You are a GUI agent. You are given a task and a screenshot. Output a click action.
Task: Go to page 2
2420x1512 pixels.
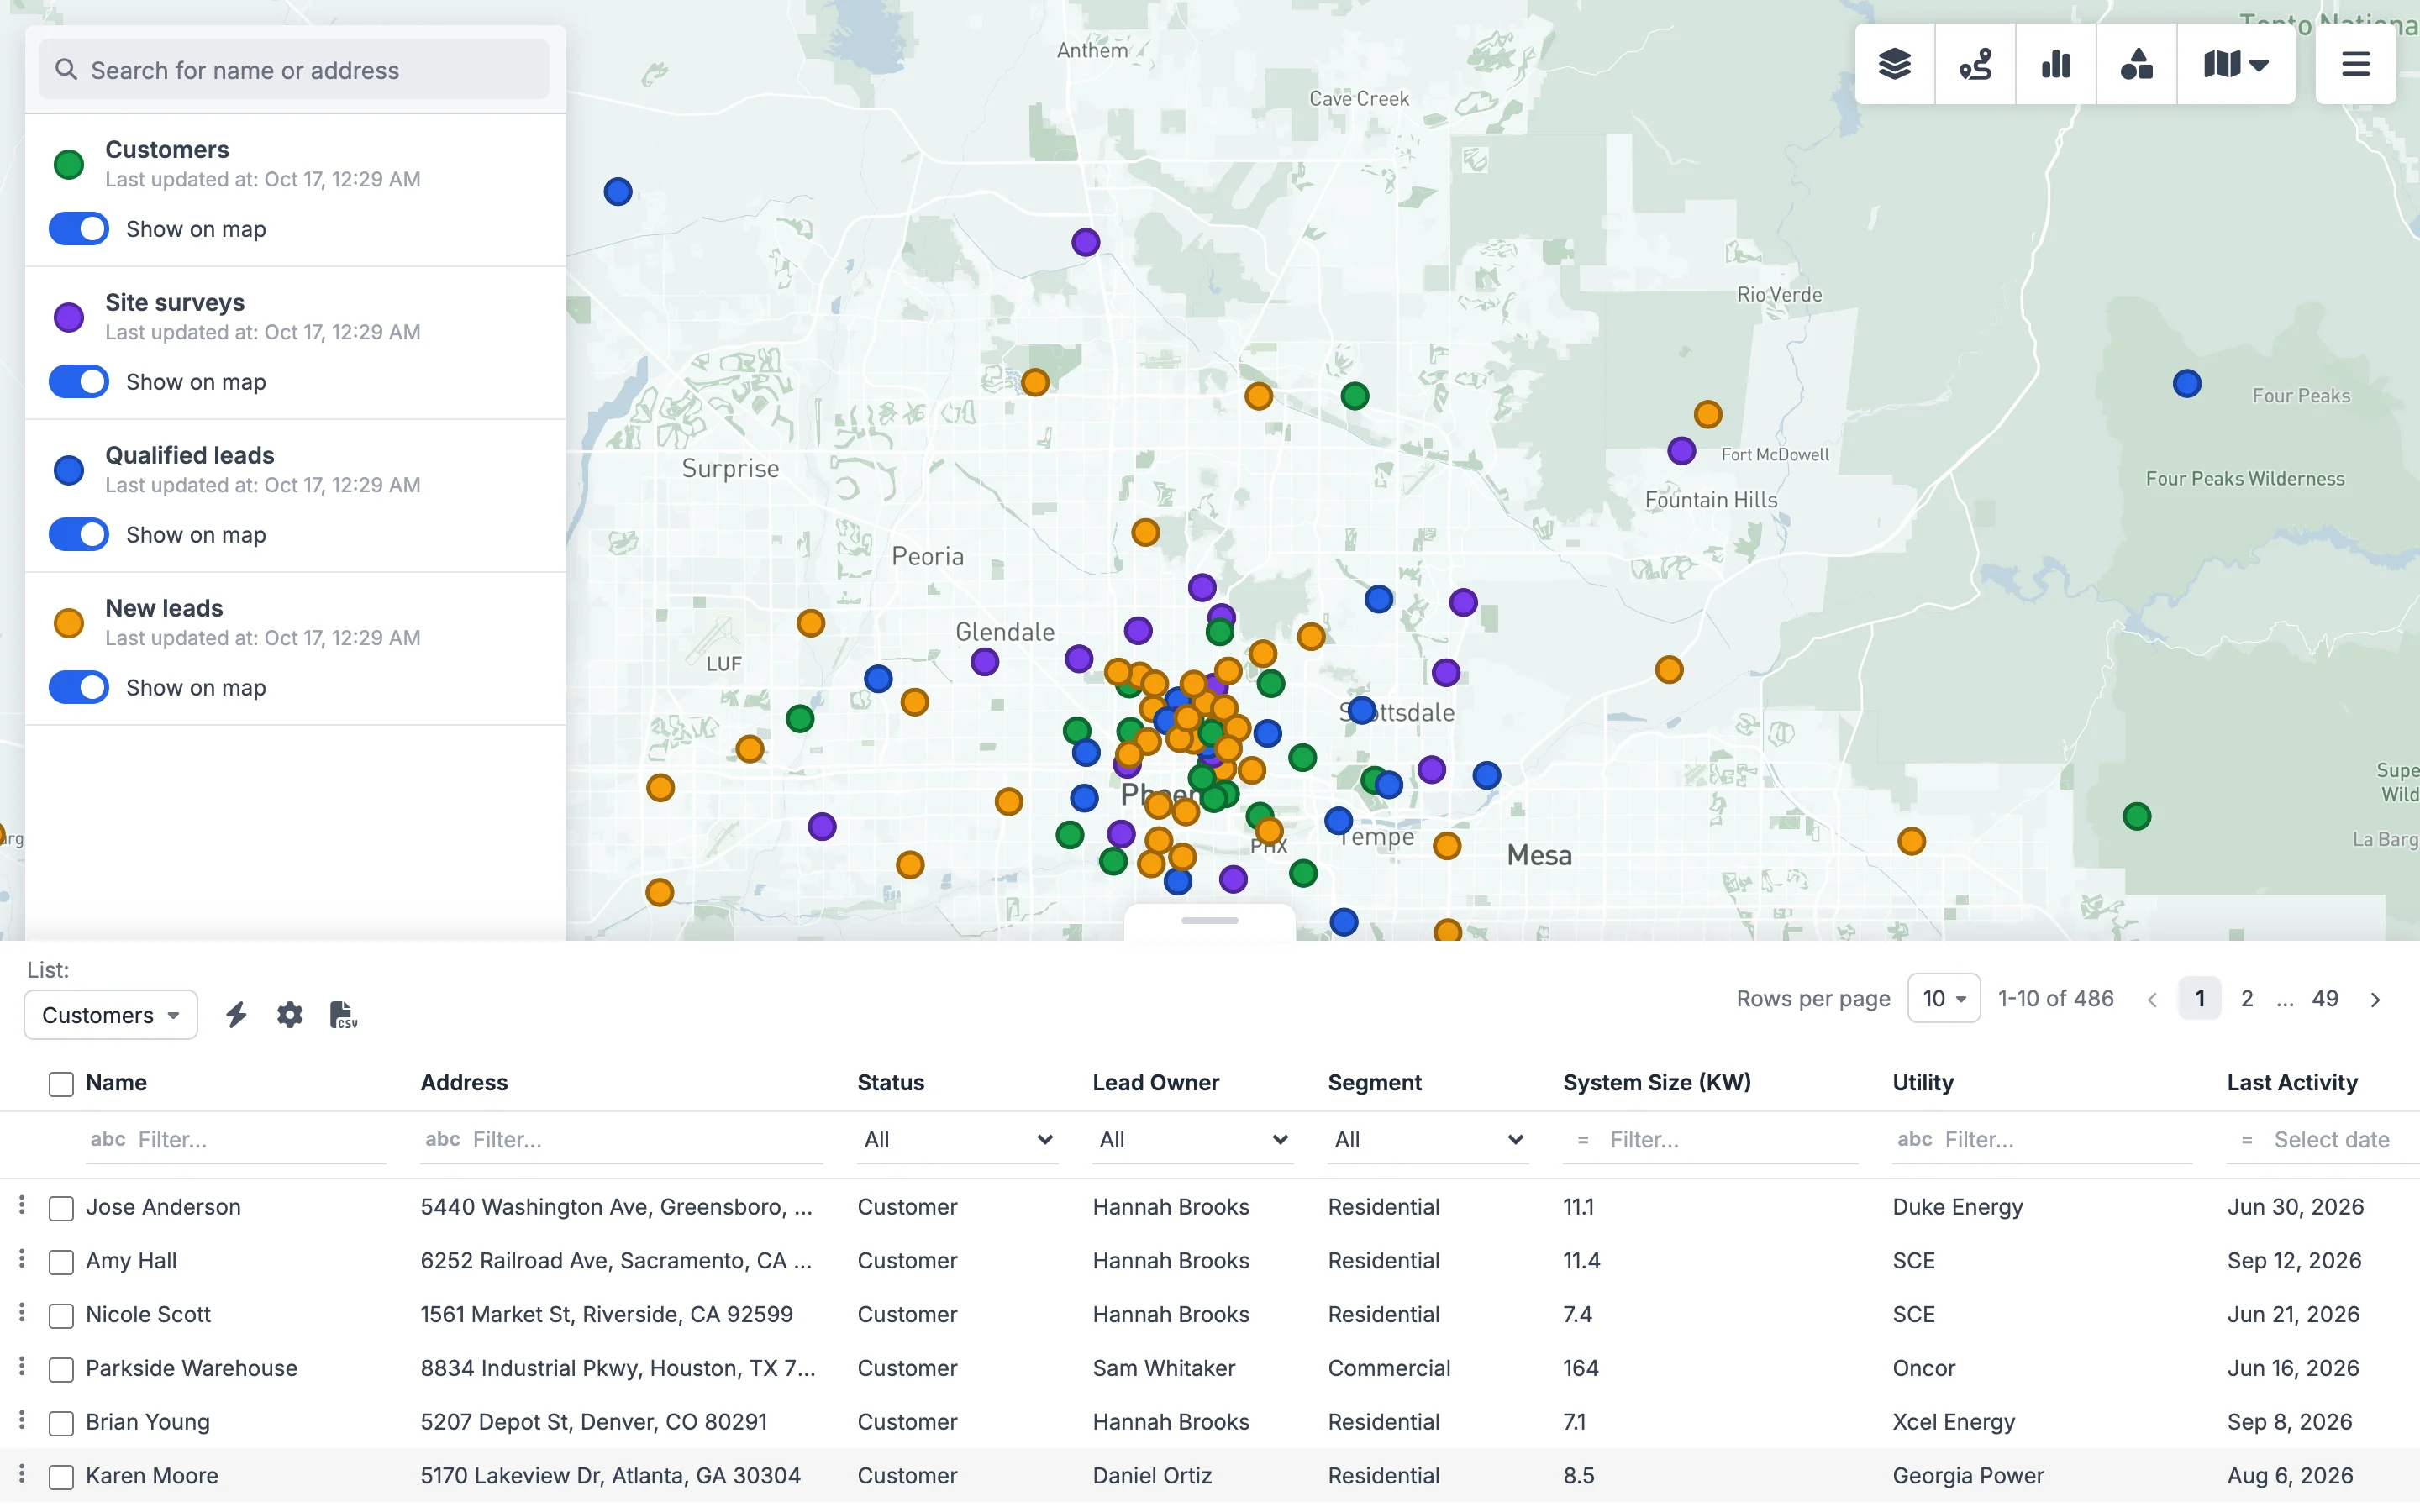point(2247,999)
